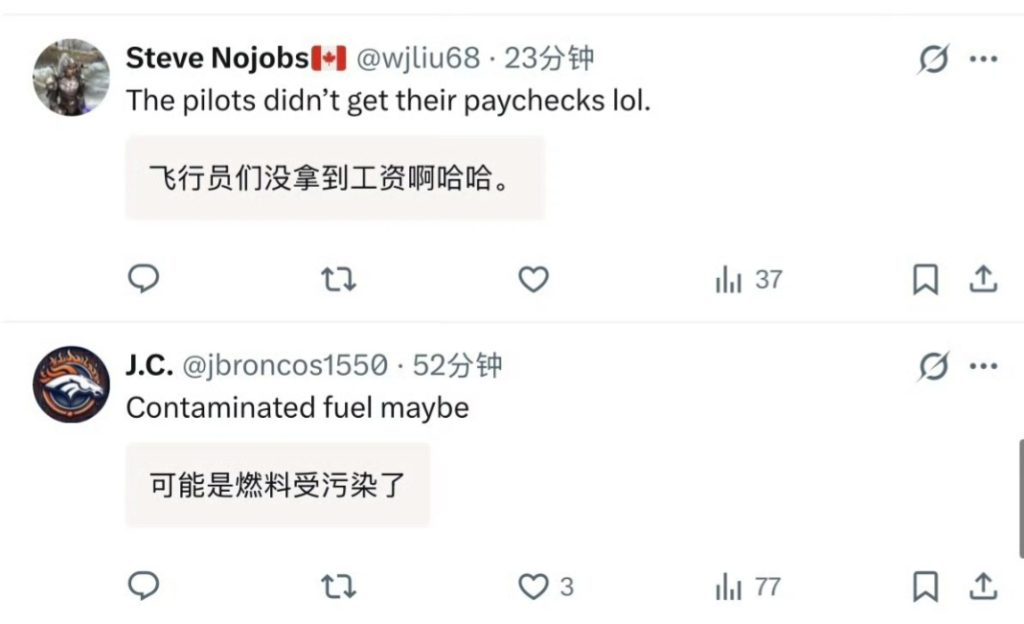Open more options on Steve Nojobs' tweet

[x=984, y=59]
